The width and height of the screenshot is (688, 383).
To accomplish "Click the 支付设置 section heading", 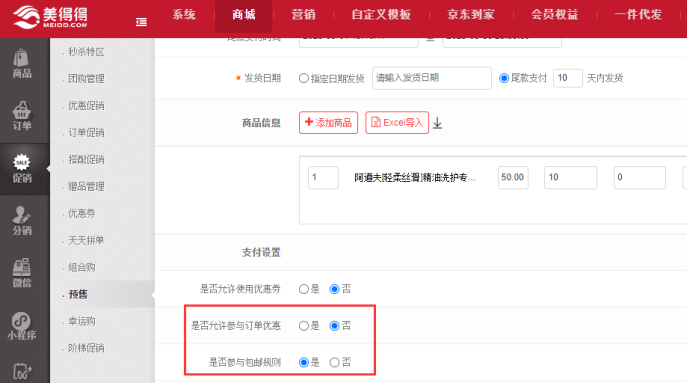I will tap(261, 252).
